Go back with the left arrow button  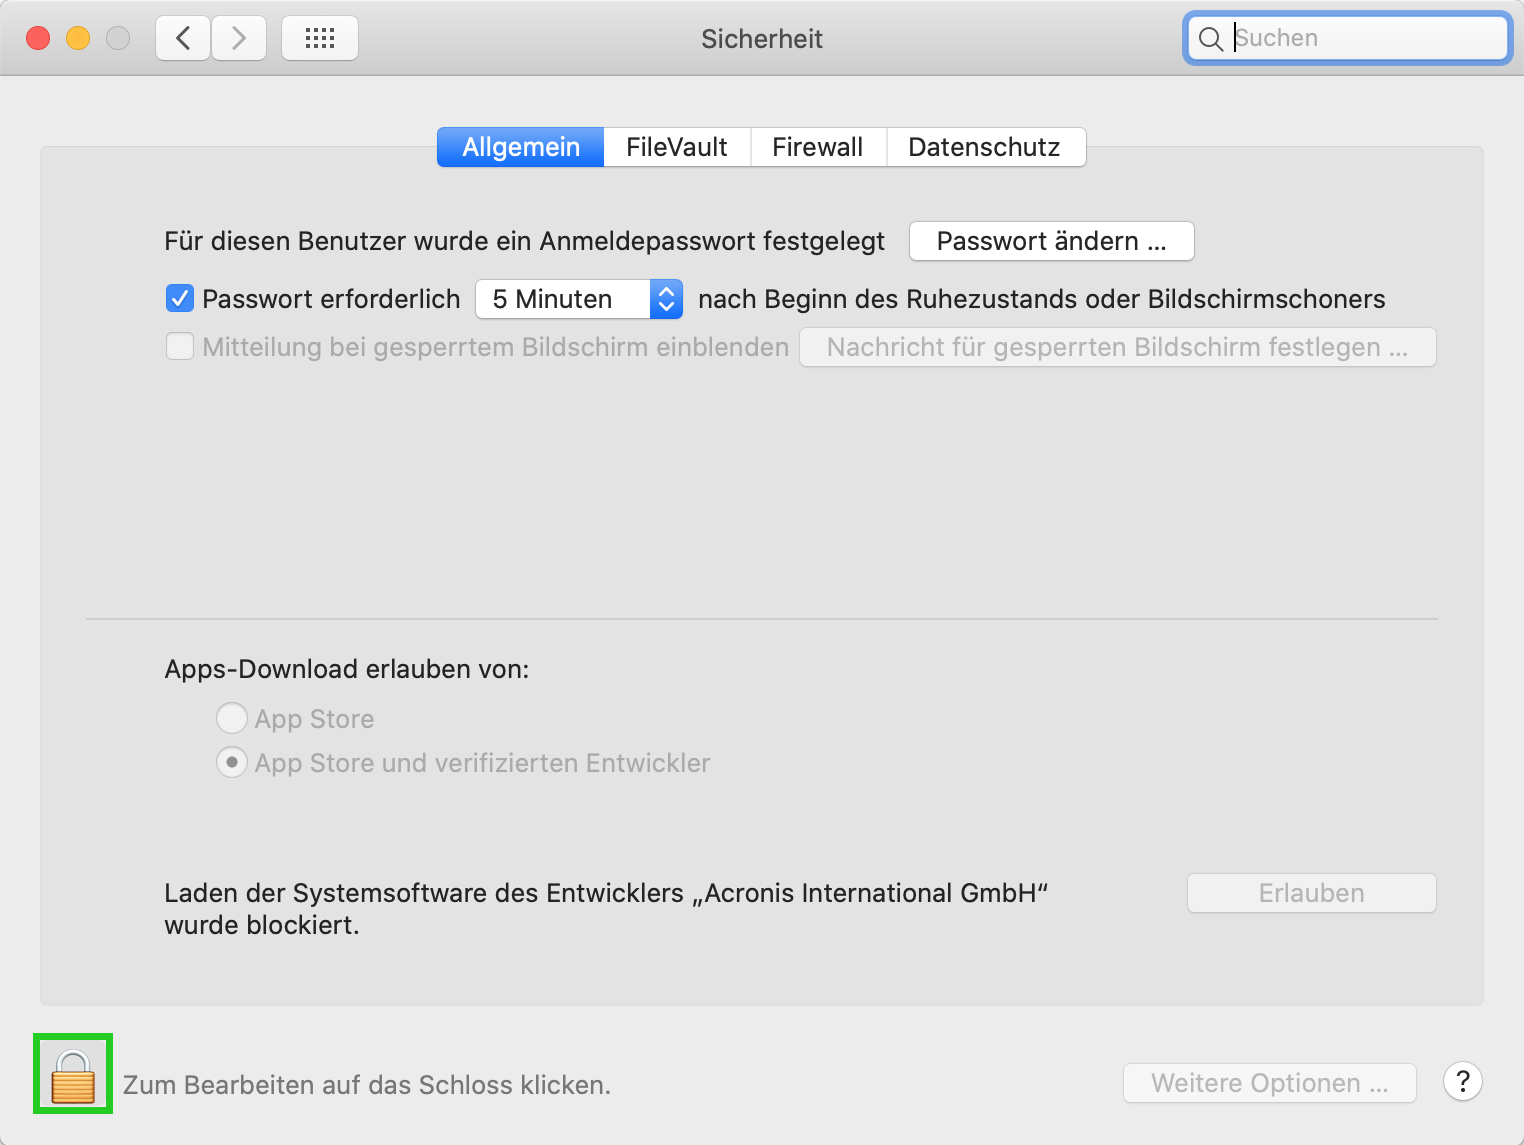(x=183, y=39)
